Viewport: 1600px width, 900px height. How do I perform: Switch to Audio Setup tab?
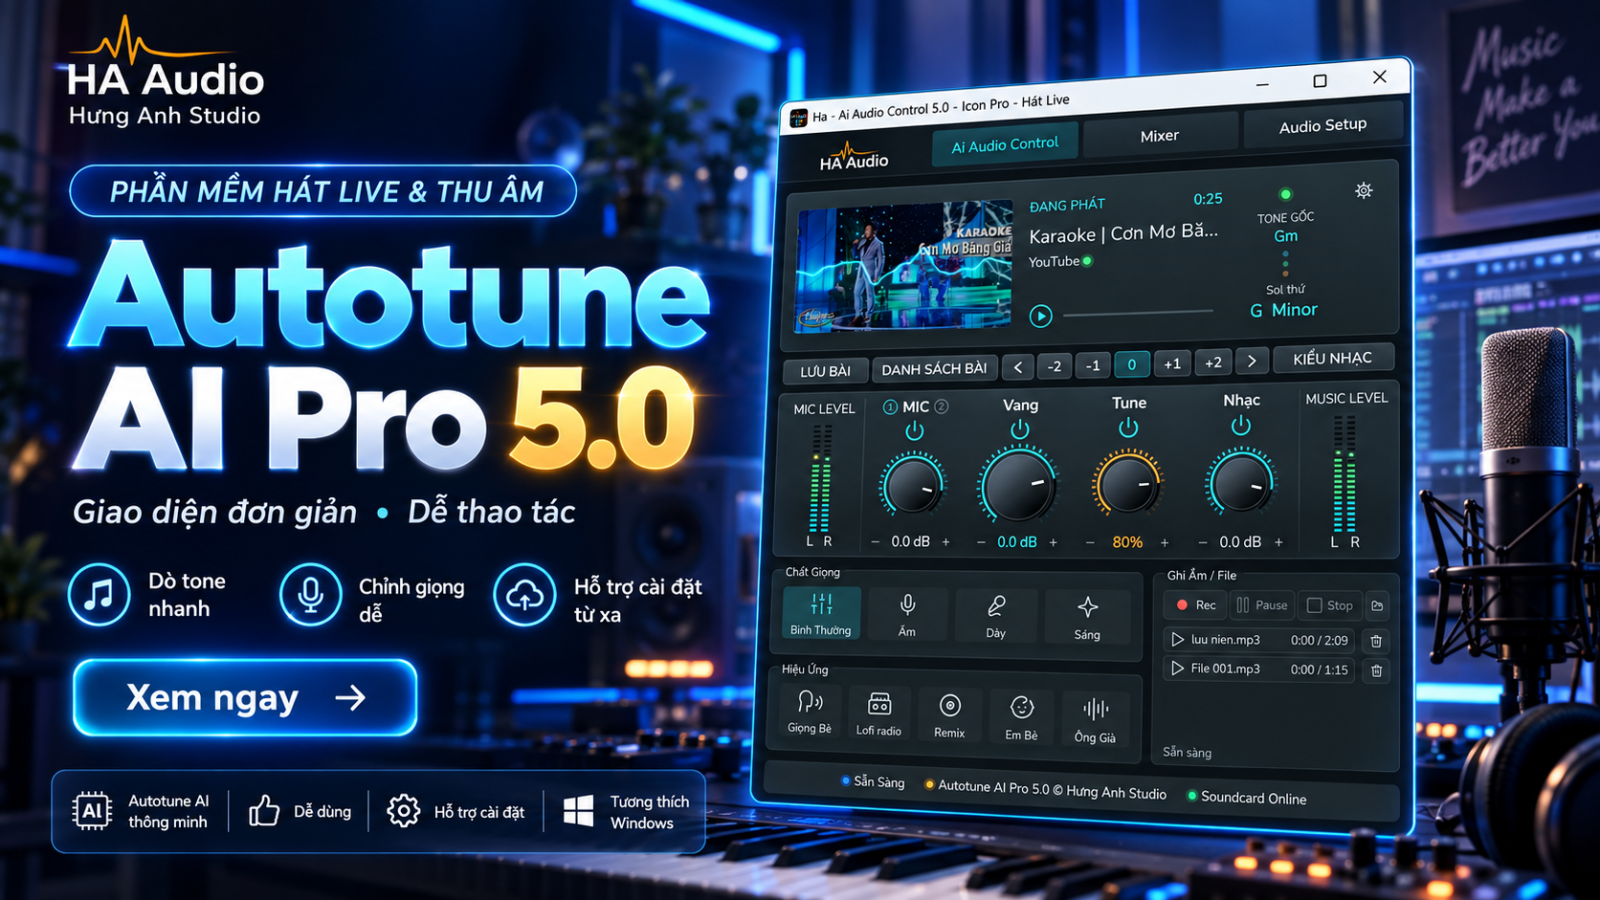[x=1322, y=125]
